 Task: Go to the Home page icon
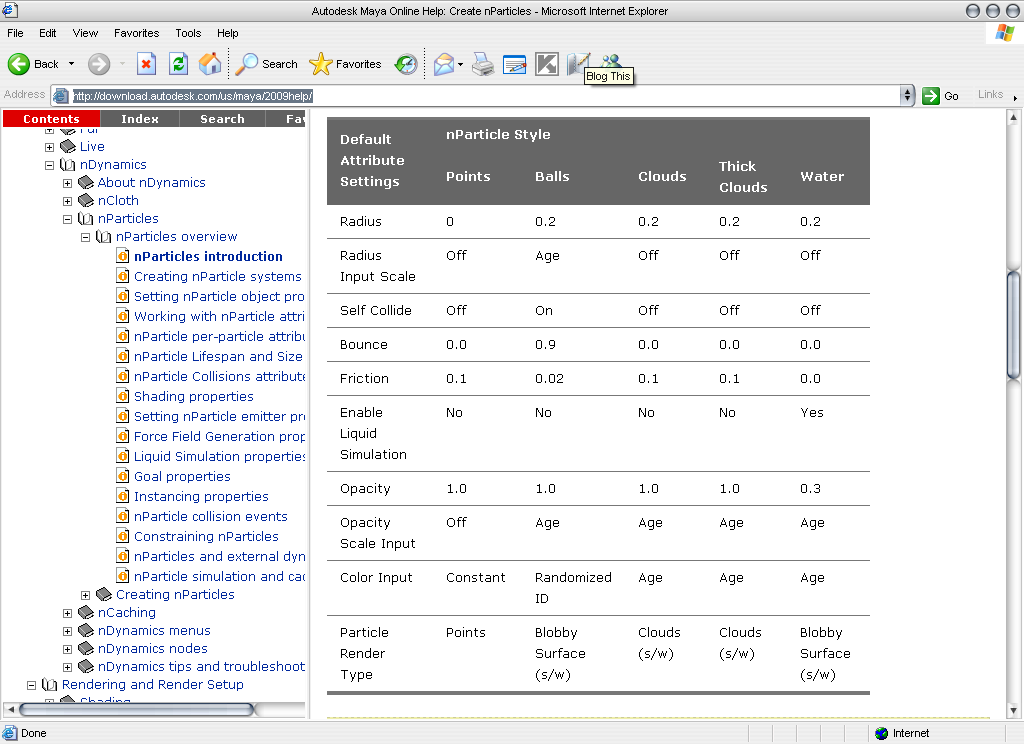pyautogui.click(x=210, y=64)
